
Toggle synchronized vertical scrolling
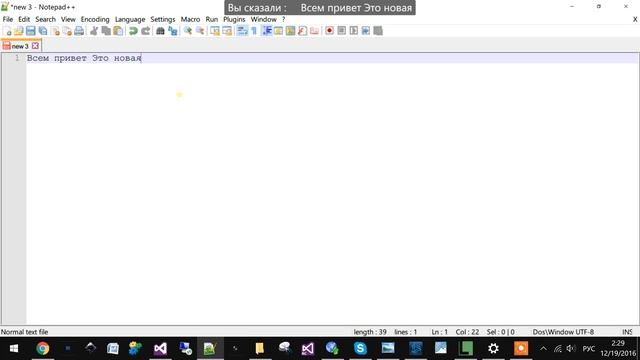coord(215,31)
